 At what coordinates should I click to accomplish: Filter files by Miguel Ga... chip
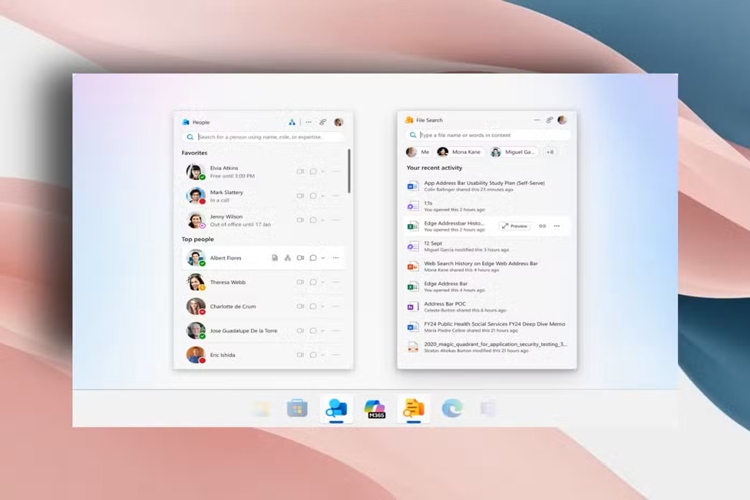point(514,152)
